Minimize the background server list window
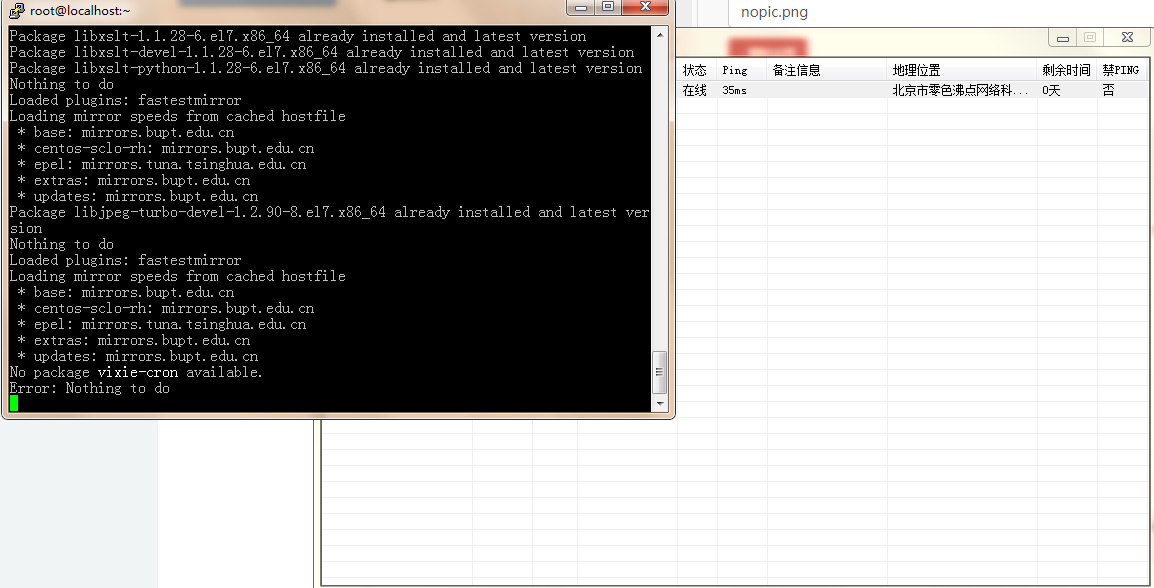Viewport: 1154px width, 588px height. point(1063,38)
